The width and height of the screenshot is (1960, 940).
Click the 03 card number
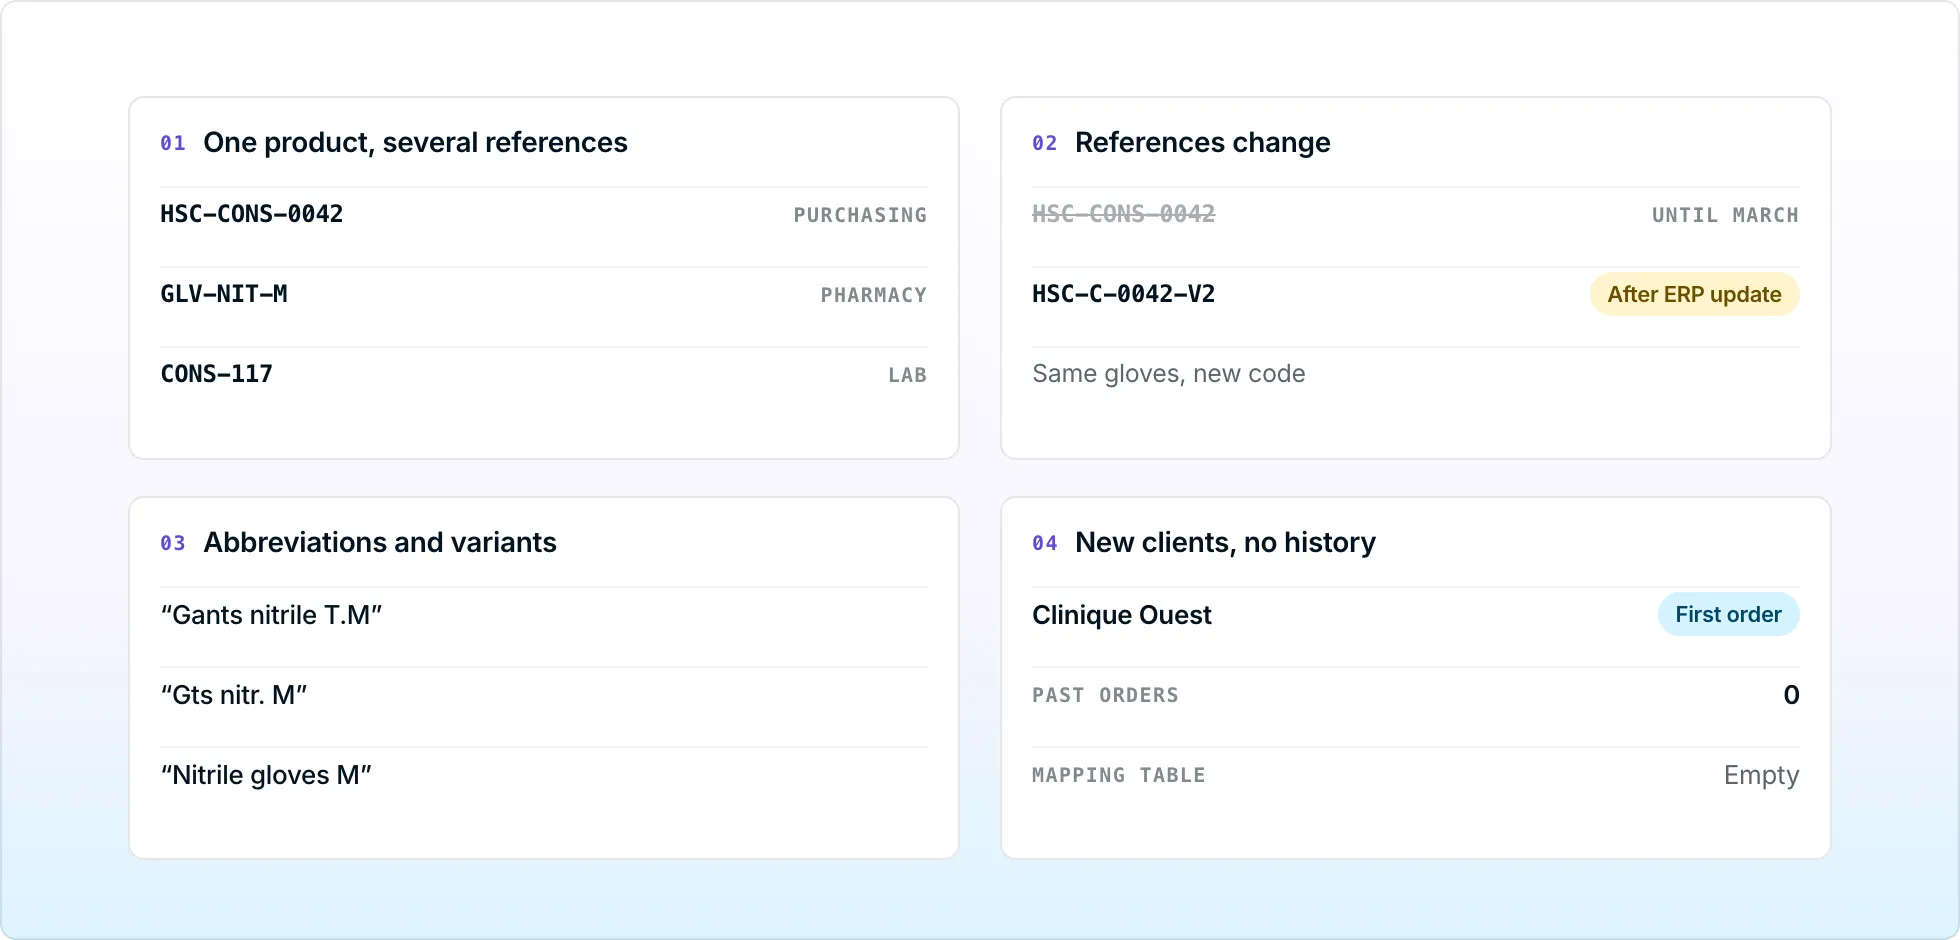click(x=173, y=543)
